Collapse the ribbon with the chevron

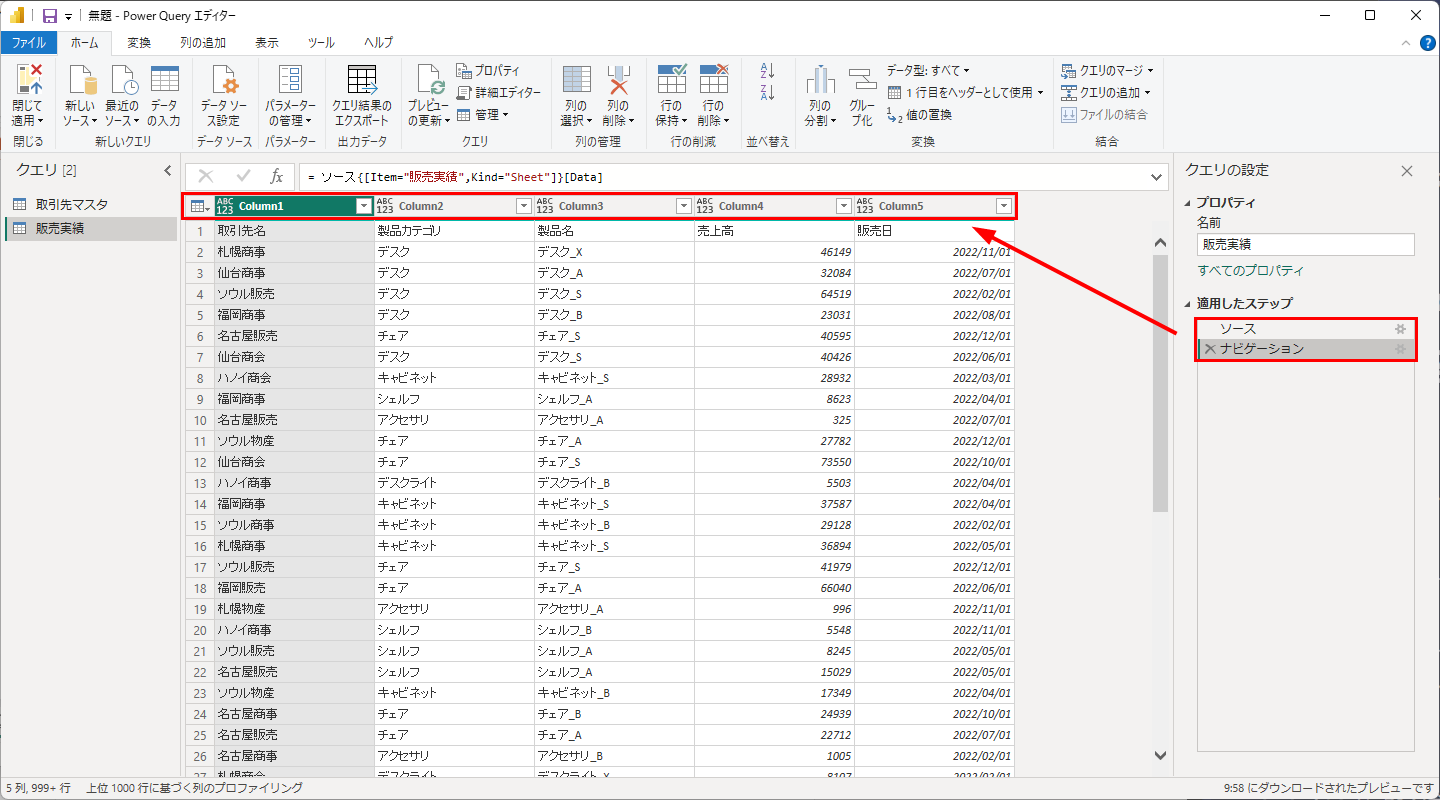[x=1407, y=43]
